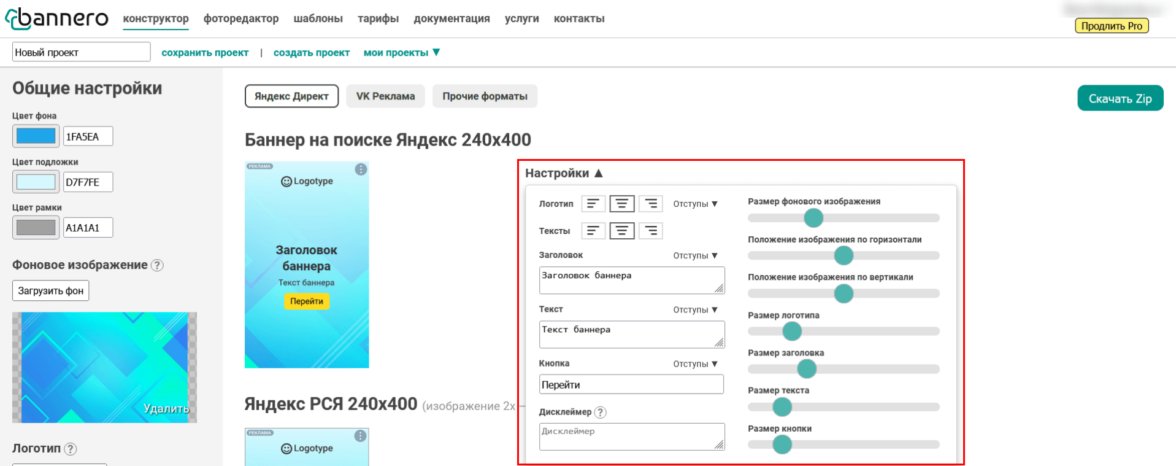This screenshot has width=1176, height=466.
Task: Switch to the VK Реклама tab
Action: [386, 96]
